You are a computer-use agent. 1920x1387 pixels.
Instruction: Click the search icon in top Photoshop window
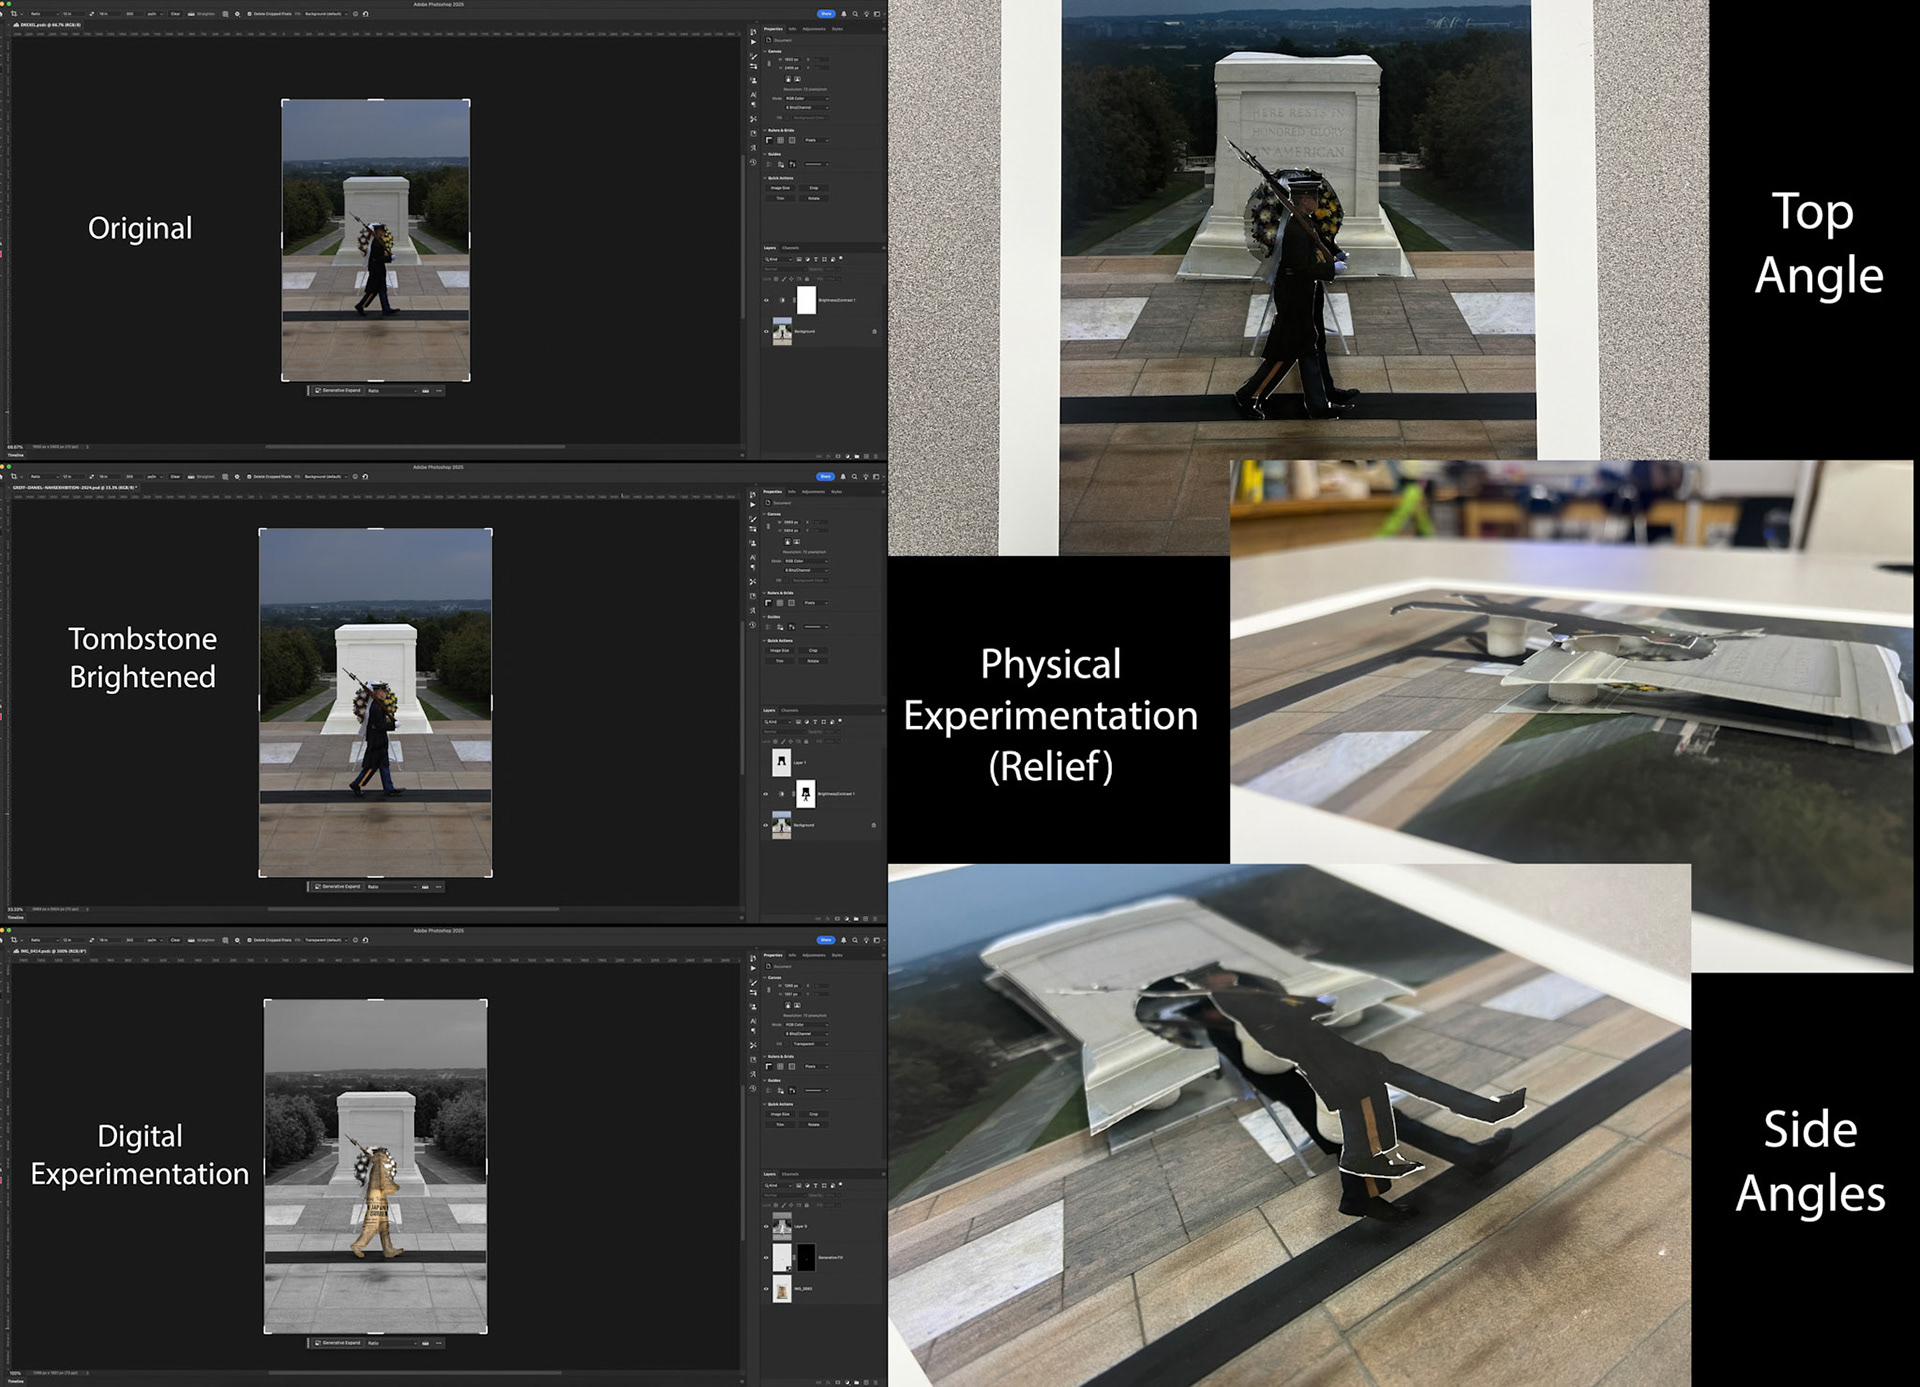tap(855, 14)
